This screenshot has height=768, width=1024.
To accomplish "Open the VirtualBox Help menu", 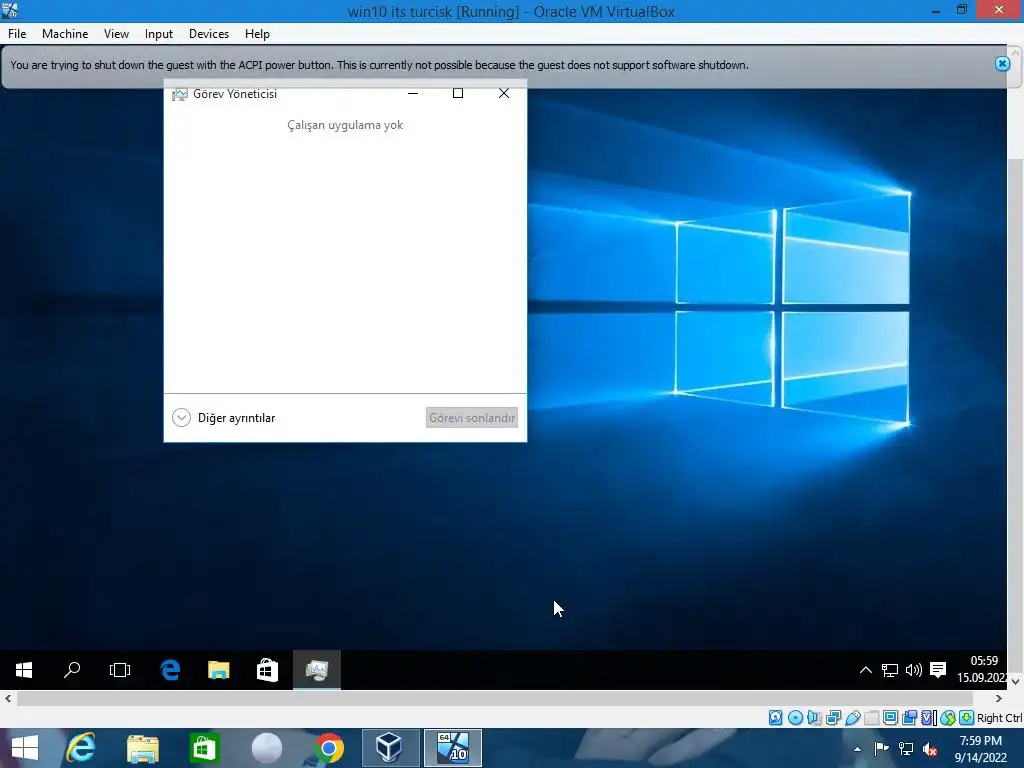I will pos(257,34).
